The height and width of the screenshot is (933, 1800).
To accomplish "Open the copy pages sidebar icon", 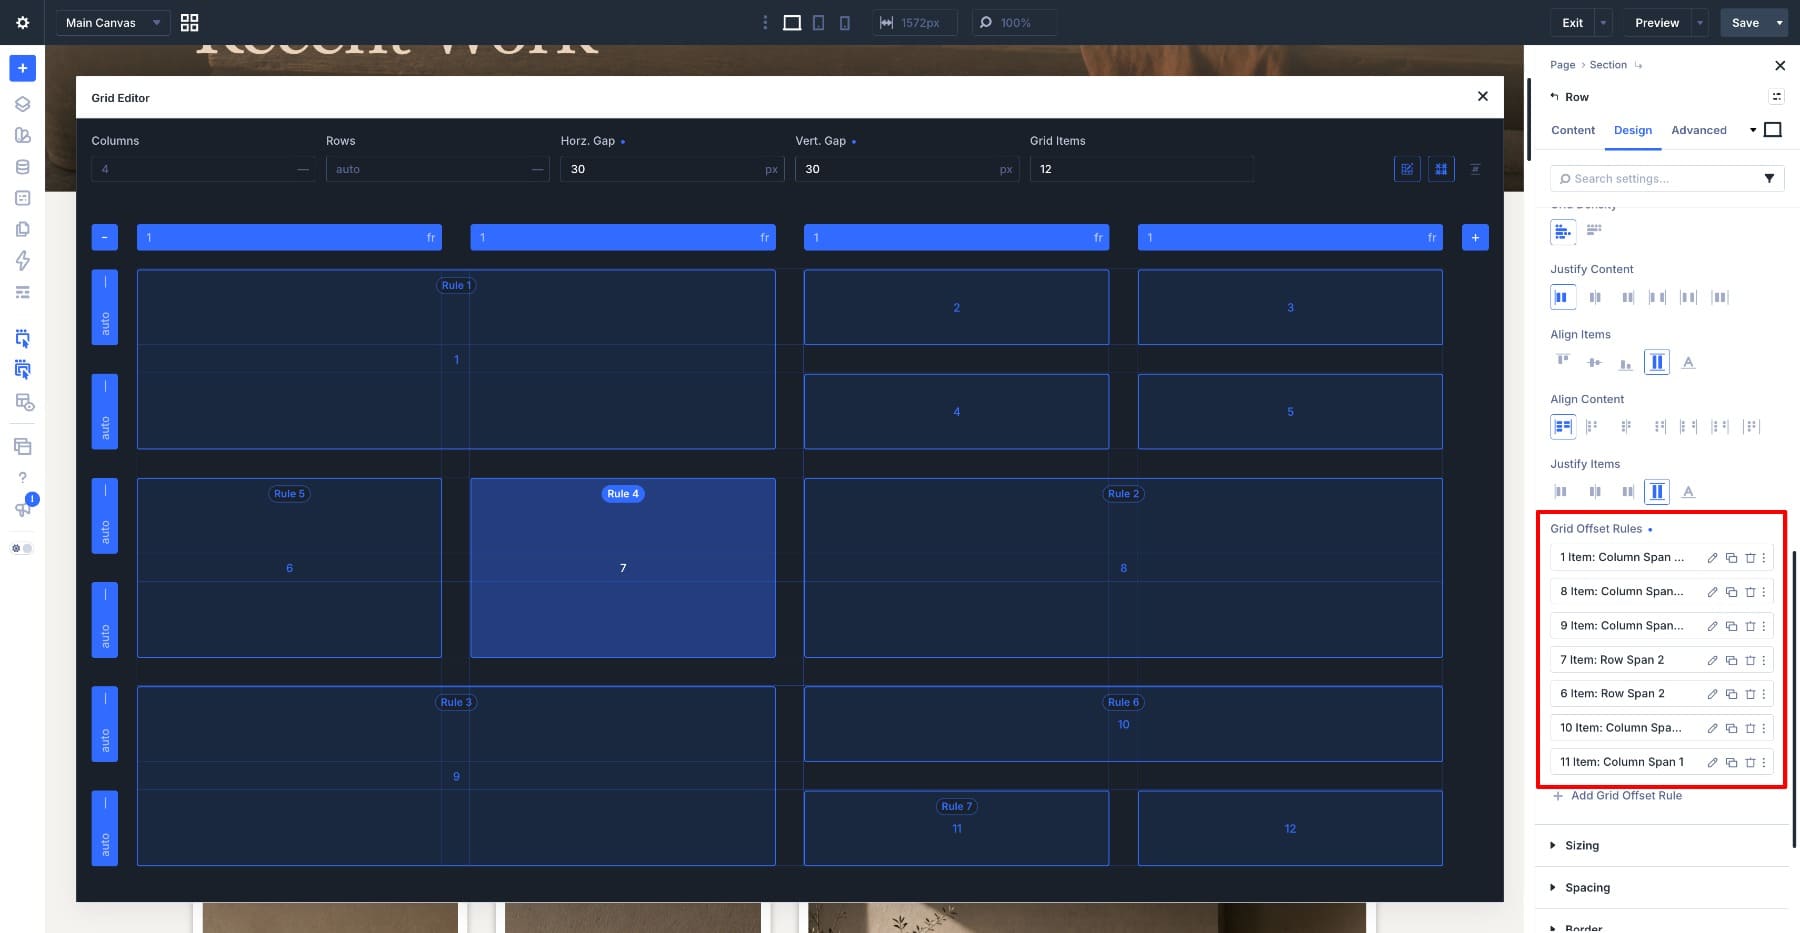I will [x=22, y=229].
